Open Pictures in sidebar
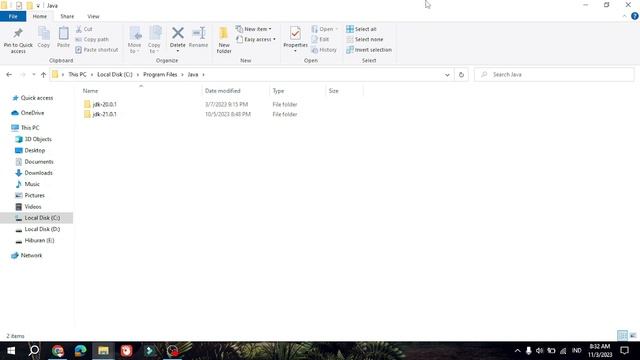640x360 pixels. click(x=30, y=196)
